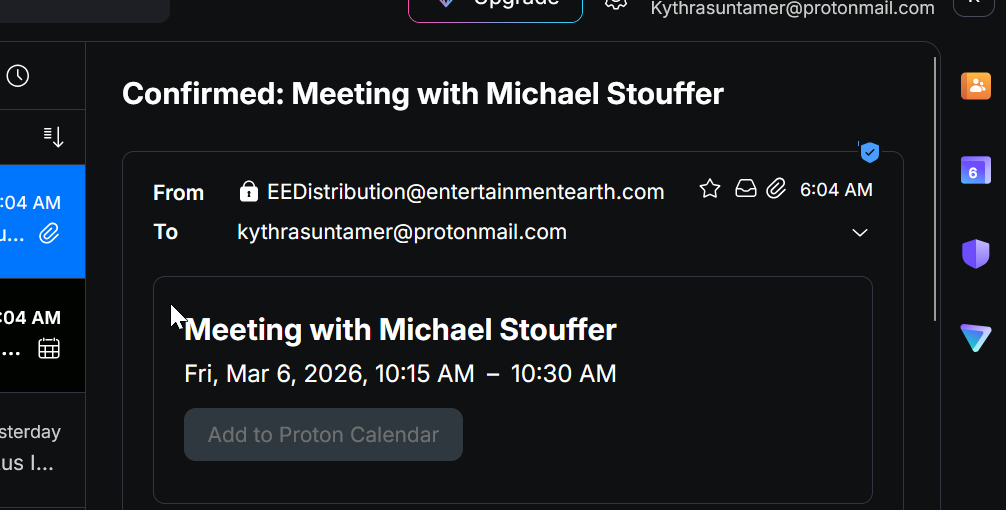Click the EEDistribution sender address
The image size is (1006, 510).
[465, 192]
